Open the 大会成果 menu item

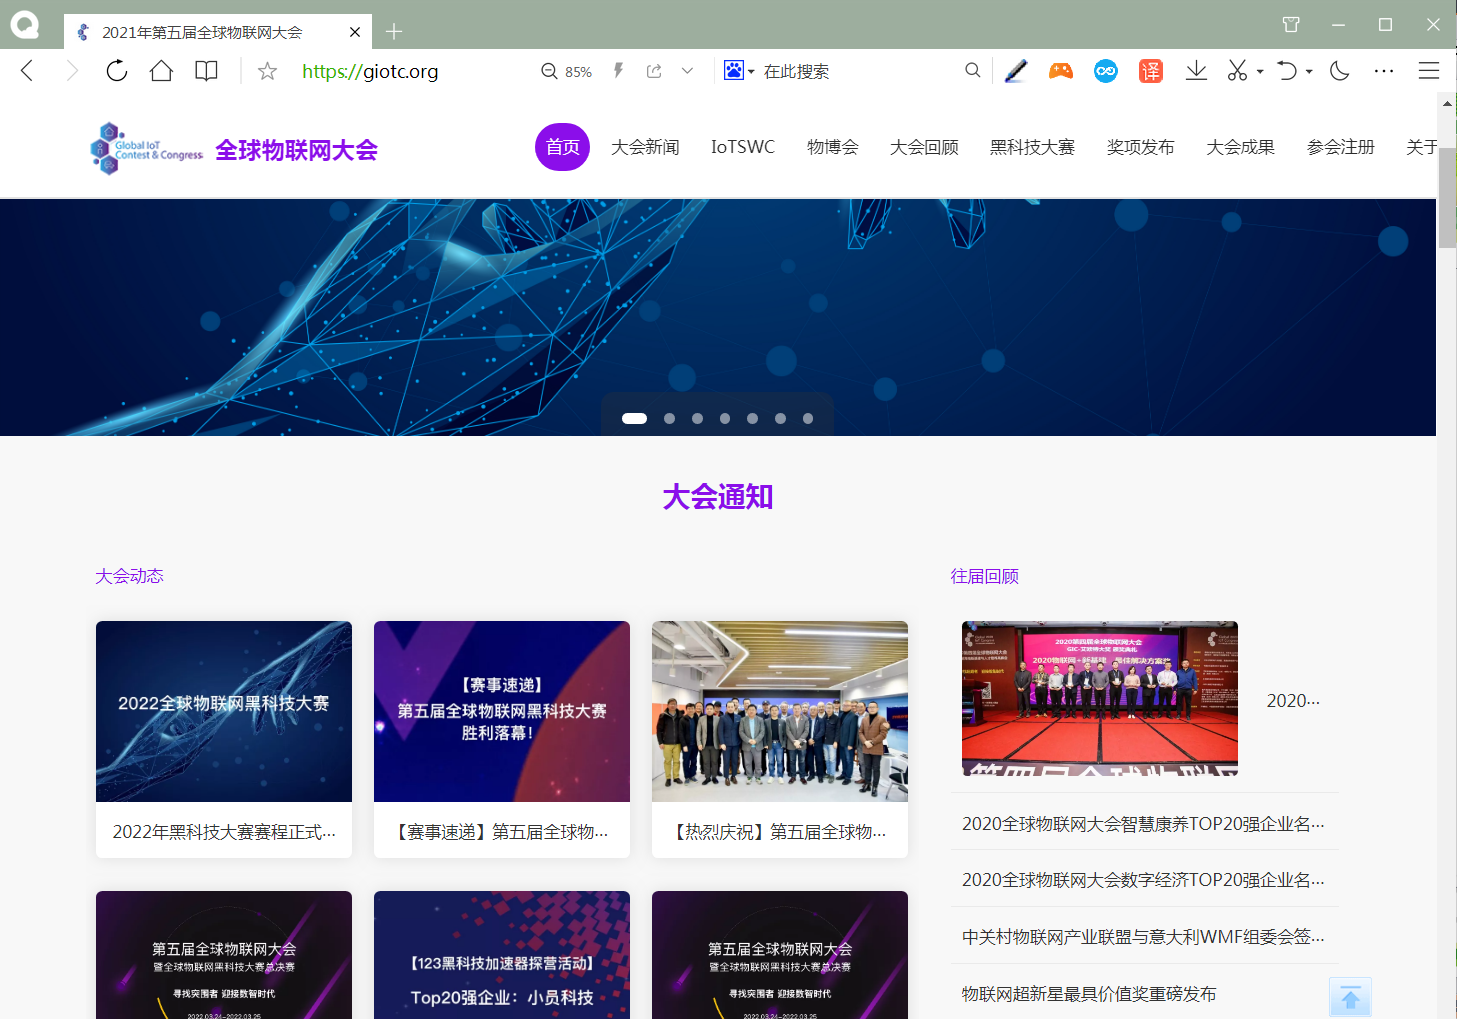coord(1240,147)
